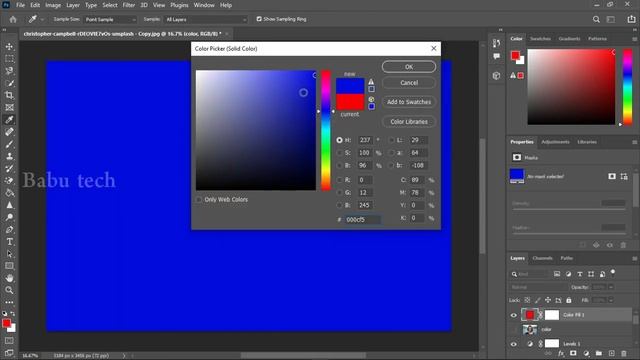Click the red current color swatch
Screen dimensions: 640x360
pyautogui.click(x=350, y=102)
